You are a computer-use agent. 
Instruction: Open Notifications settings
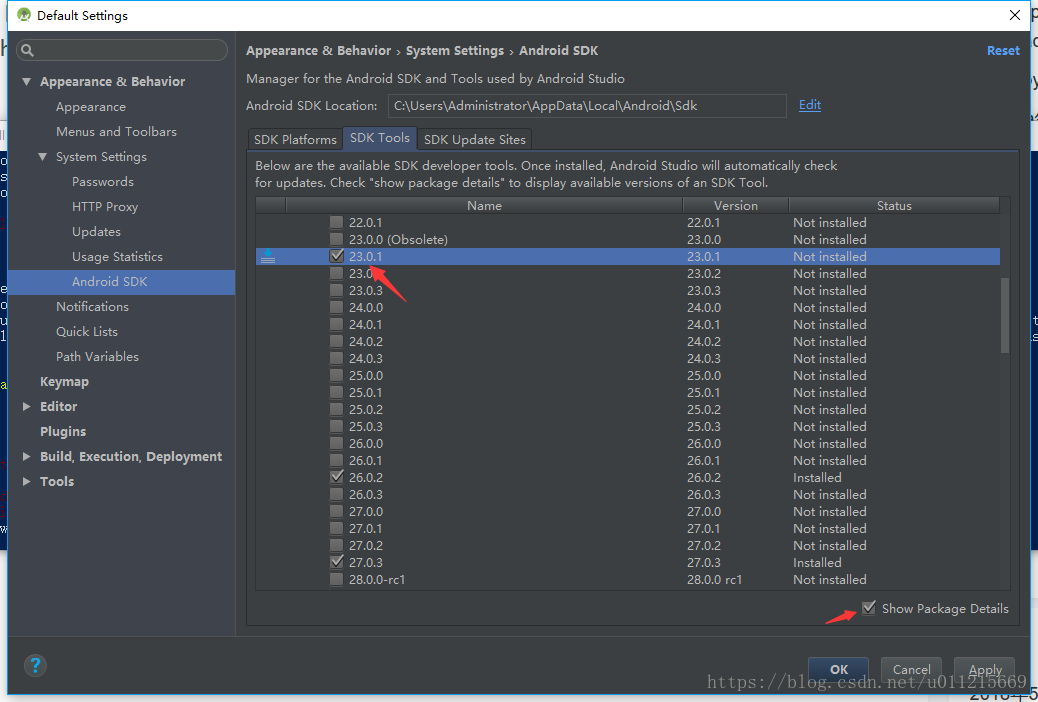(92, 307)
